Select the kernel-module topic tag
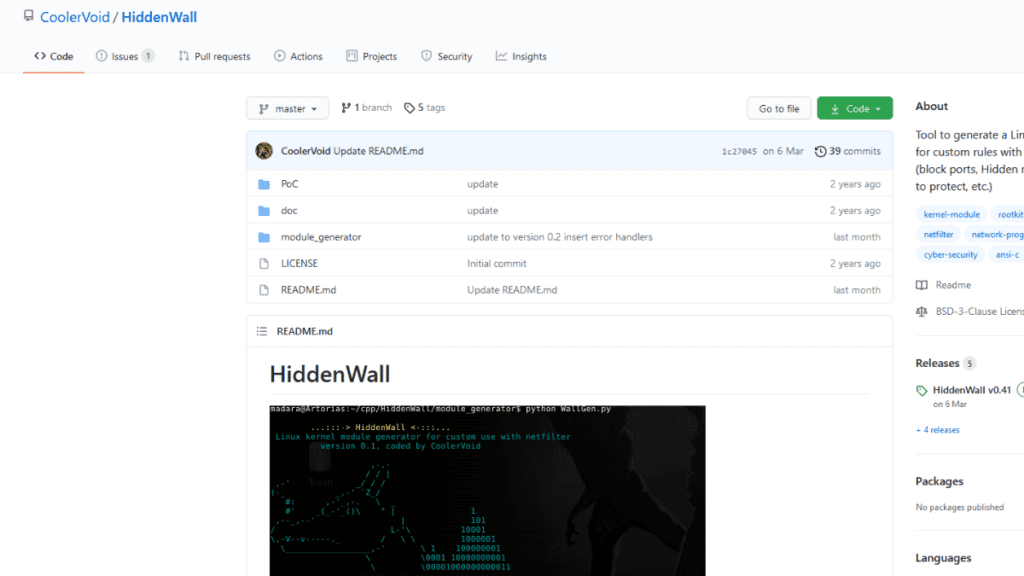Image resolution: width=1024 pixels, height=576 pixels. coord(951,214)
